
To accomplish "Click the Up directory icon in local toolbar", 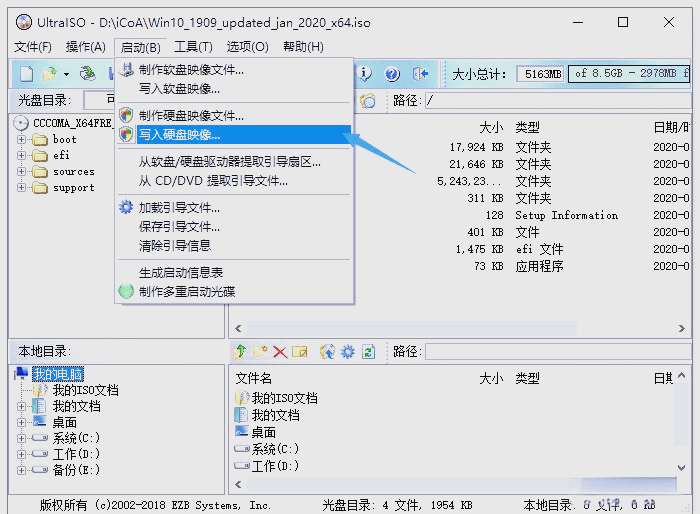I will [240, 352].
